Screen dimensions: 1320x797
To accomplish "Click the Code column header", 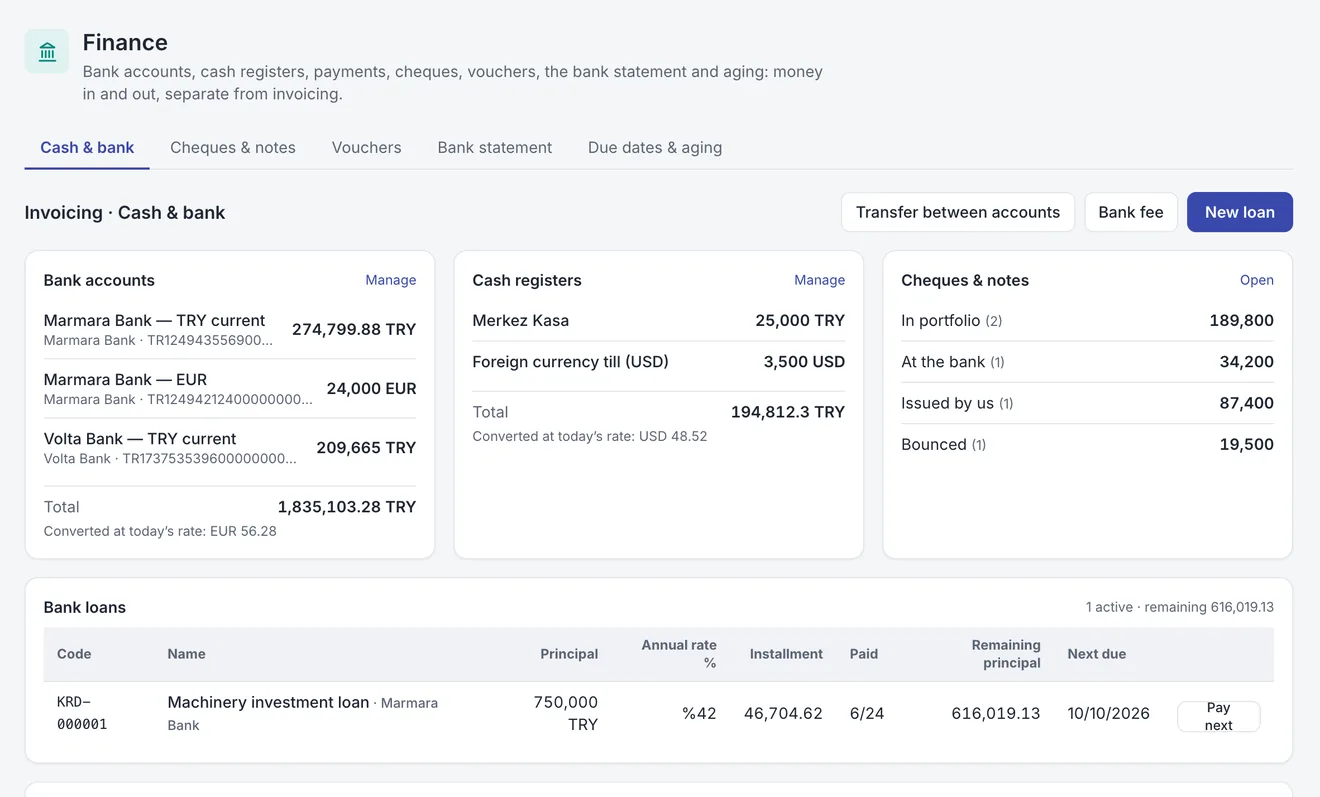I will 74,654.
